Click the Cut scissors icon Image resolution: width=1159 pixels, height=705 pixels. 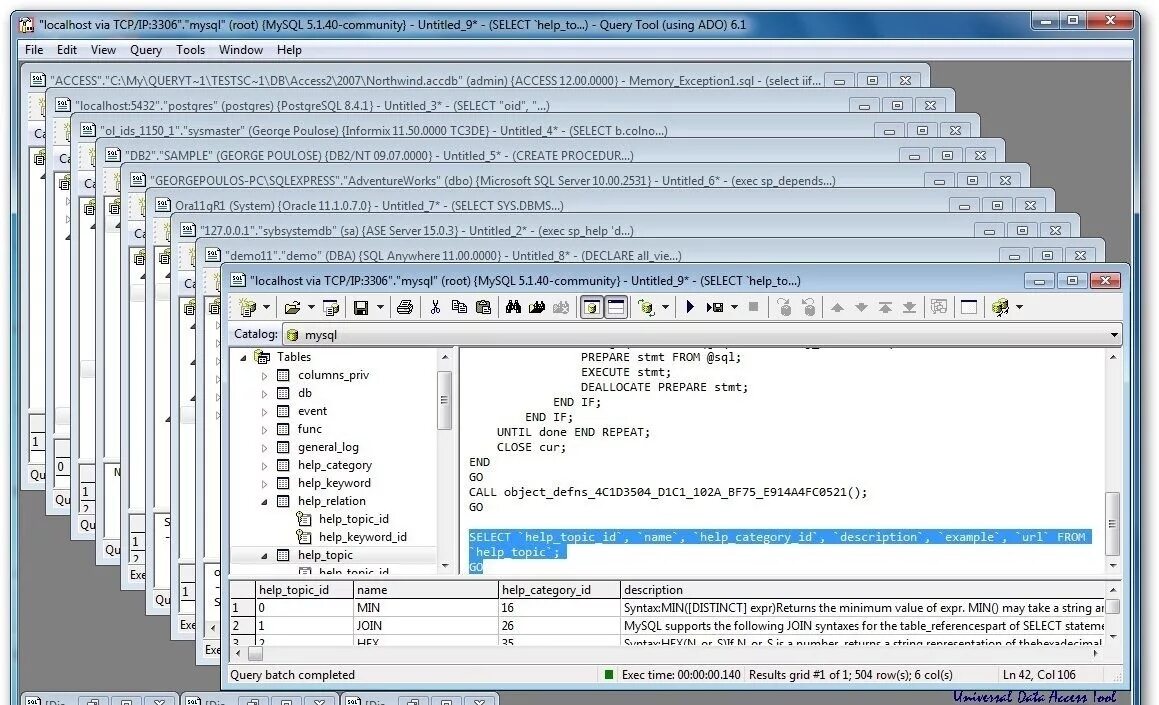[x=435, y=307]
